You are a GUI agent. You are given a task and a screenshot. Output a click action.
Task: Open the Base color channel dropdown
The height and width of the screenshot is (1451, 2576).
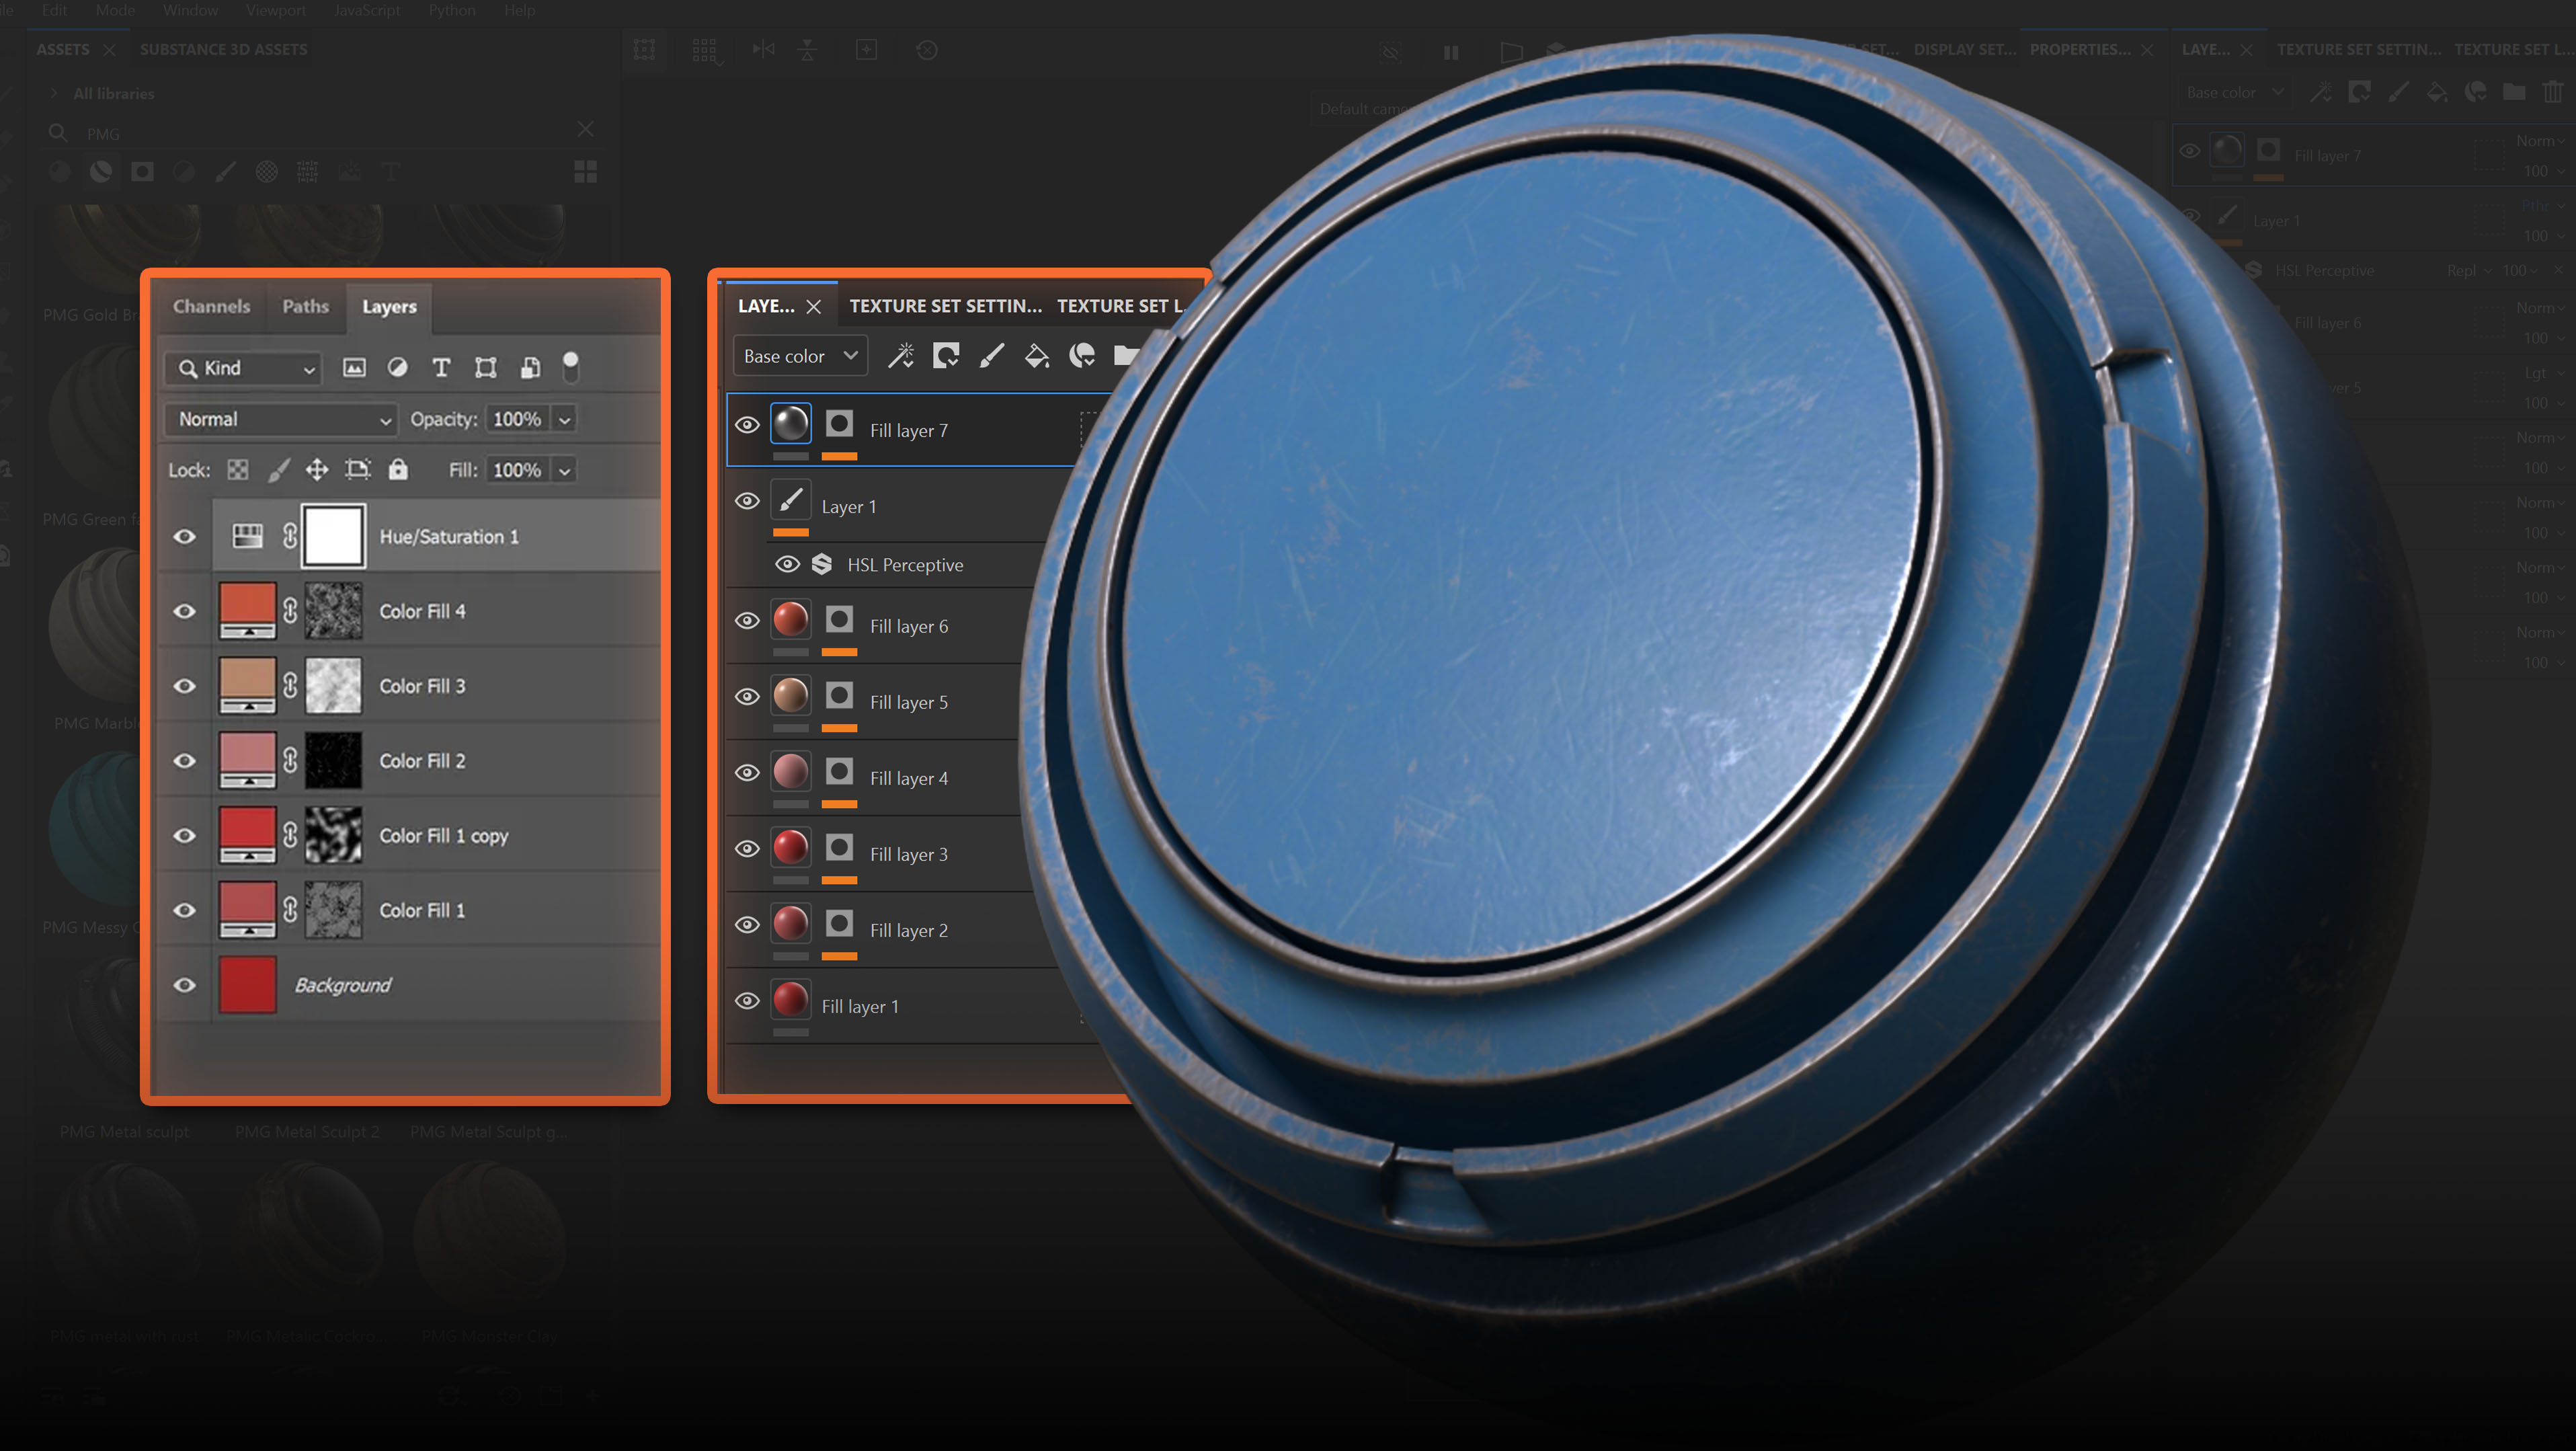click(x=800, y=356)
